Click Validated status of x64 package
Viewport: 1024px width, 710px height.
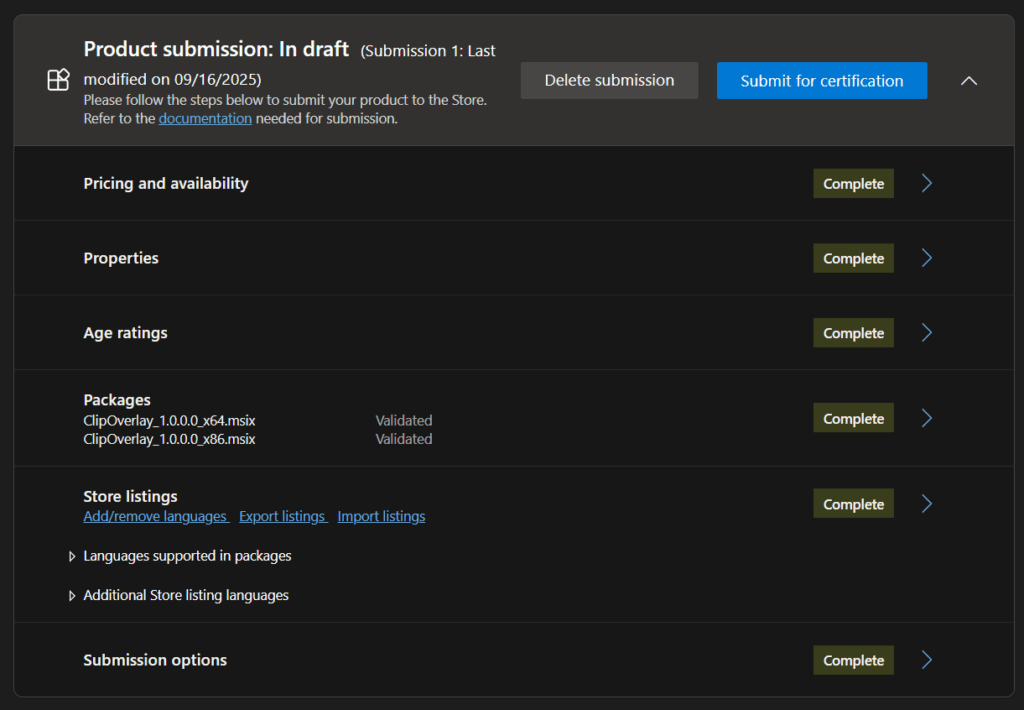pyautogui.click(x=404, y=421)
